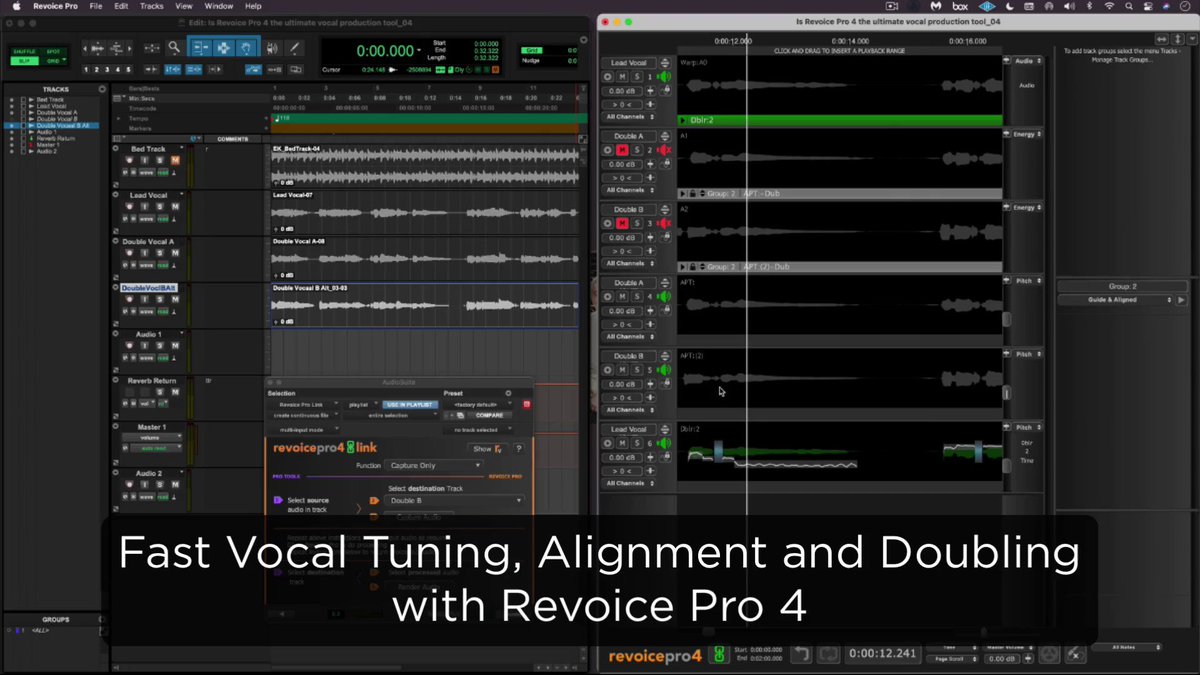The width and height of the screenshot is (1200, 675).
Task: Toggle speaker icon on Revoice track 6
Action: (662, 443)
